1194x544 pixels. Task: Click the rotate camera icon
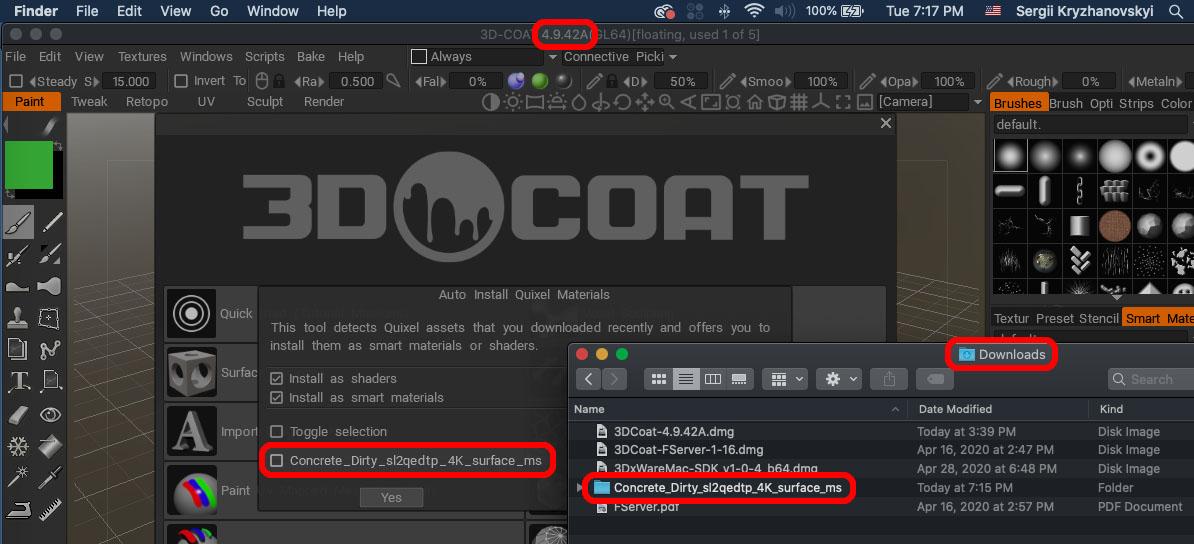click(x=624, y=102)
